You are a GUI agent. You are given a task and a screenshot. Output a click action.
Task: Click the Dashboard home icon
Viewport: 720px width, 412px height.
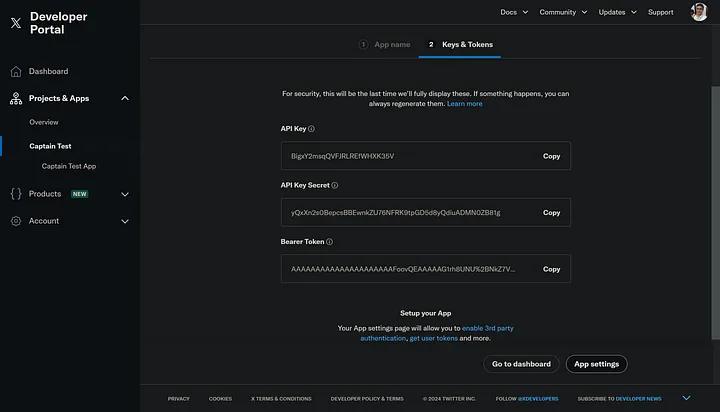coord(16,71)
